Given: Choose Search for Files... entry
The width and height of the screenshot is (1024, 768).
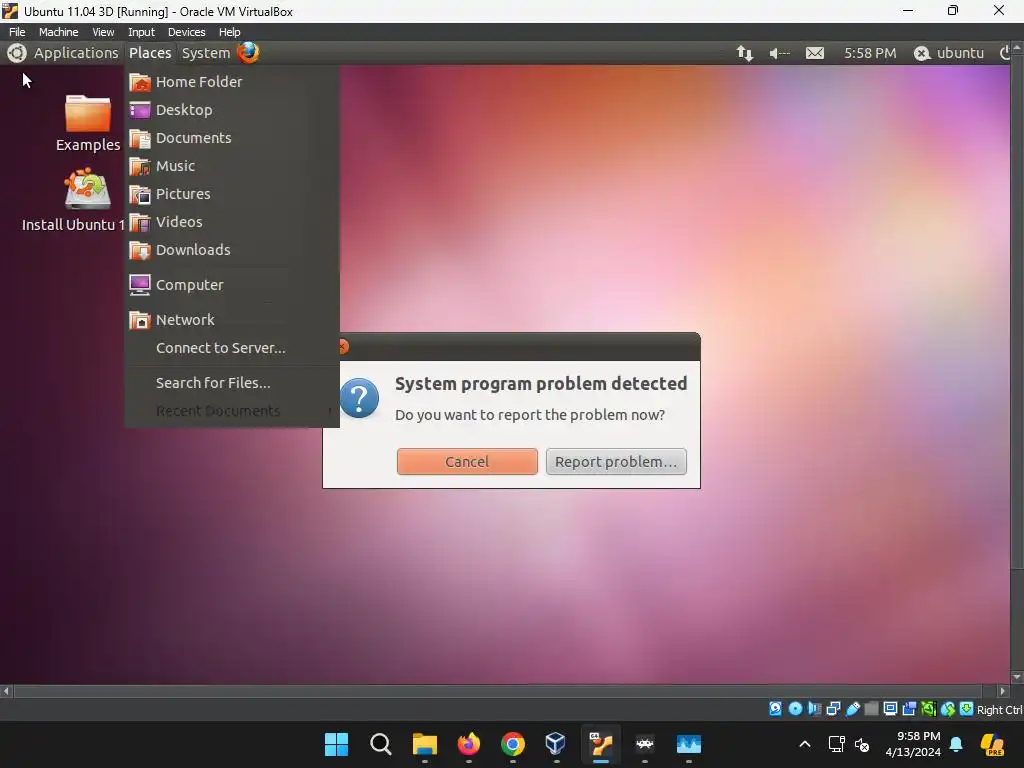Looking at the screenshot, I should tap(232, 383).
